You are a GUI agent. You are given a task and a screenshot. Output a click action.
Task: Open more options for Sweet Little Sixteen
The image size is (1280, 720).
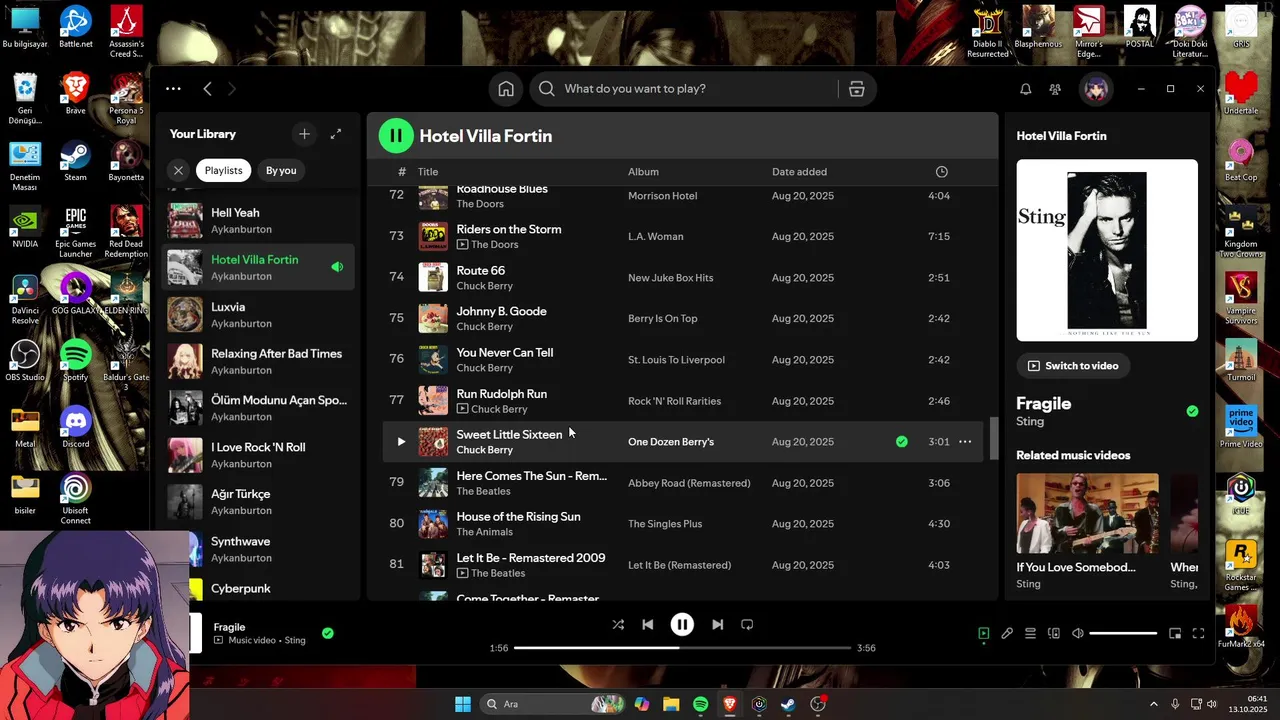(965, 442)
